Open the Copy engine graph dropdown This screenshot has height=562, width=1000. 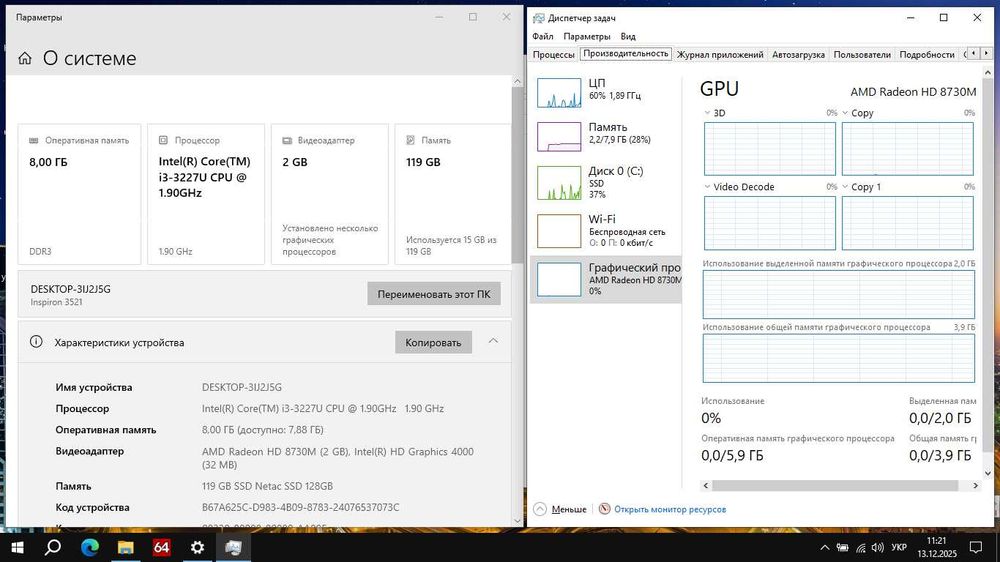coord(845,113)
